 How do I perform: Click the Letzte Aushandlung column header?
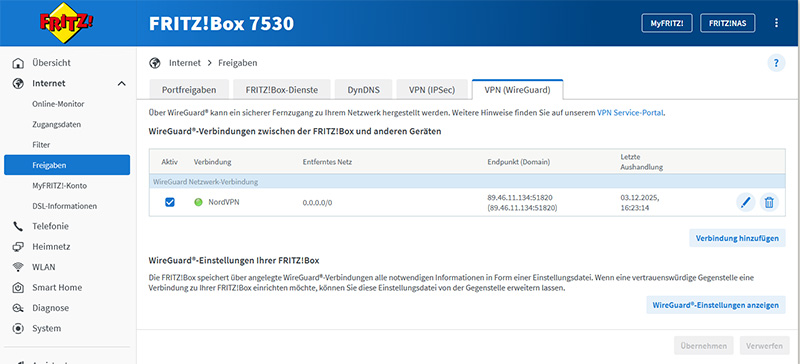[x=641, y=162]
